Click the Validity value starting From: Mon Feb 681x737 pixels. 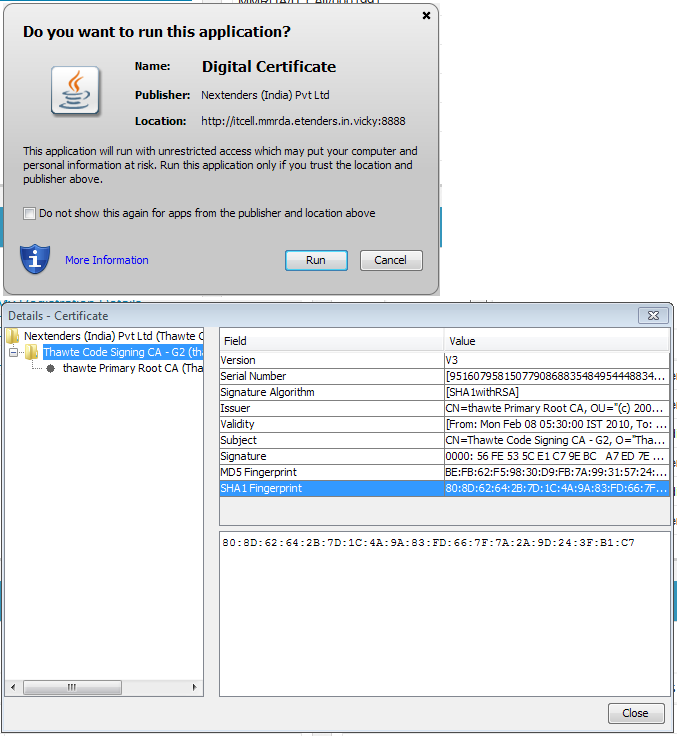pyautogui.click(x=557, y=424)
